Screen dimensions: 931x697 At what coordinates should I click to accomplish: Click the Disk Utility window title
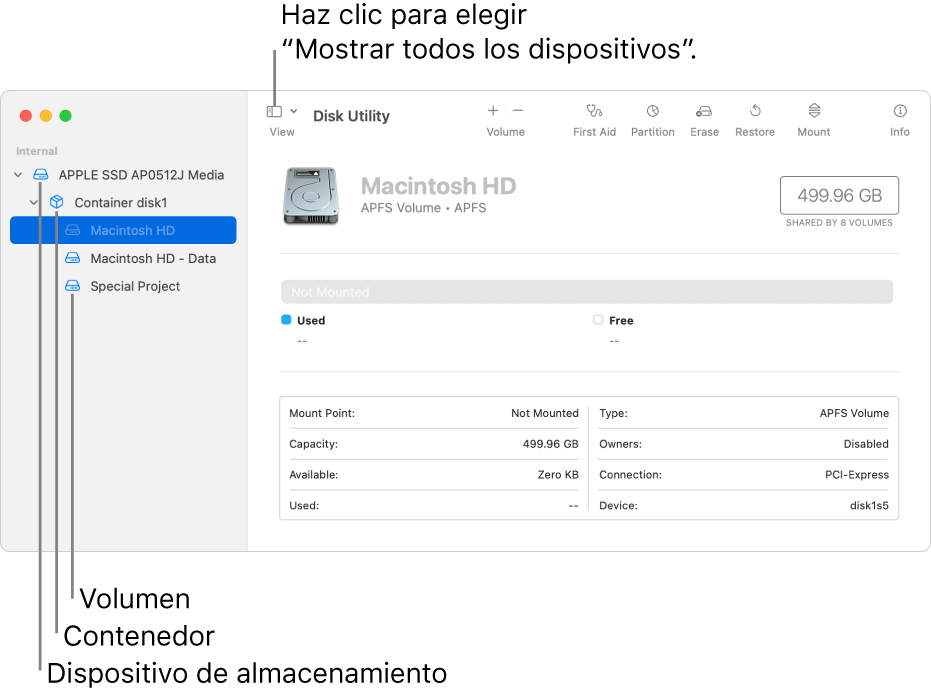[352, 116]
